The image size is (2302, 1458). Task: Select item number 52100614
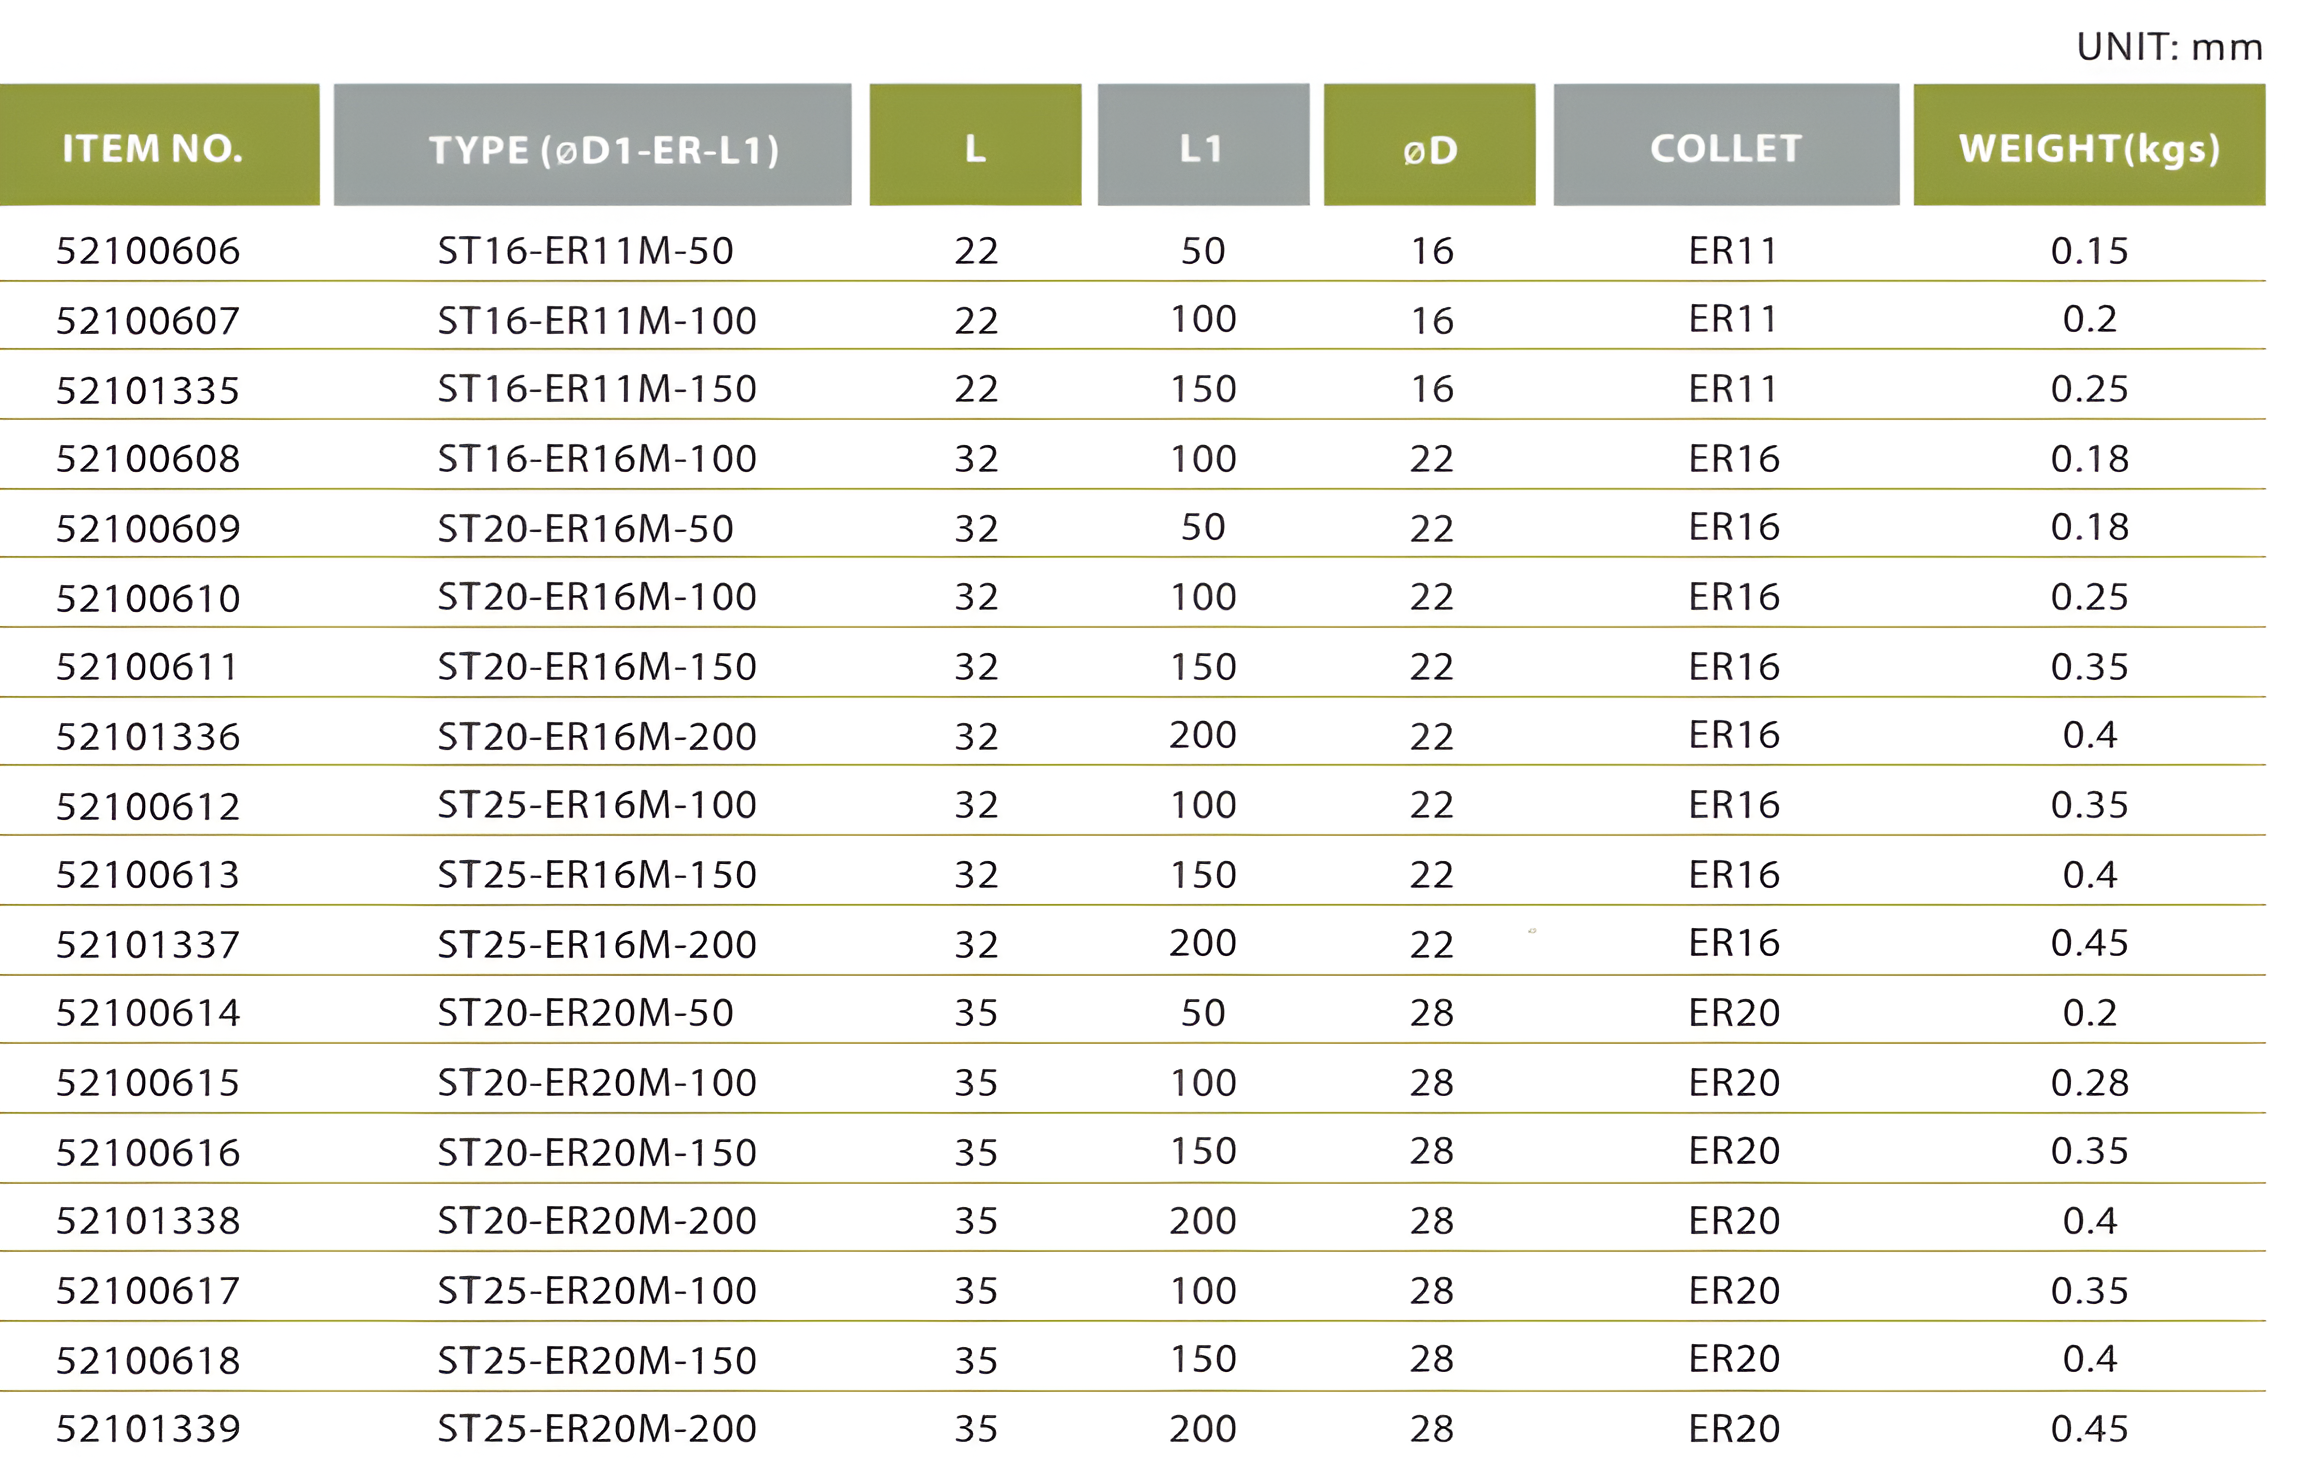[x=148, y=1013]
